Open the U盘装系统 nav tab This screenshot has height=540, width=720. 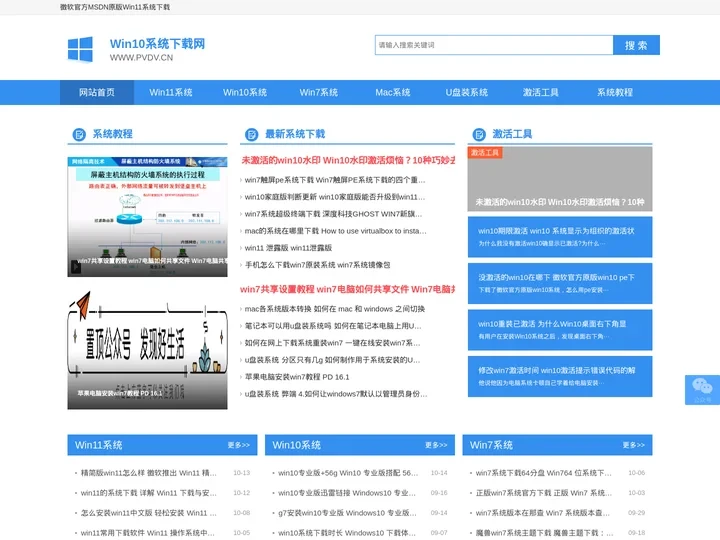pos(467,92)
